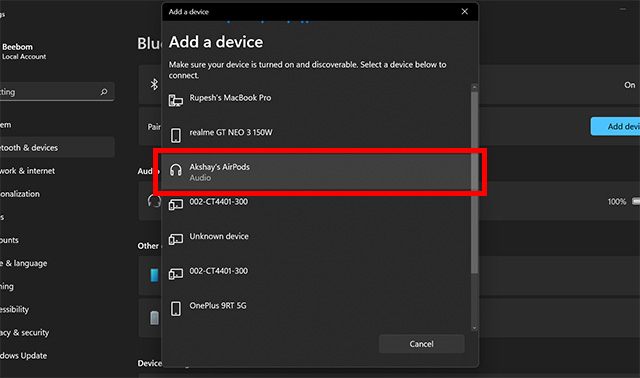This screenshot has height=378, width=640.
Task: Open Network & internet in sidebar
Action: (57, 171)
